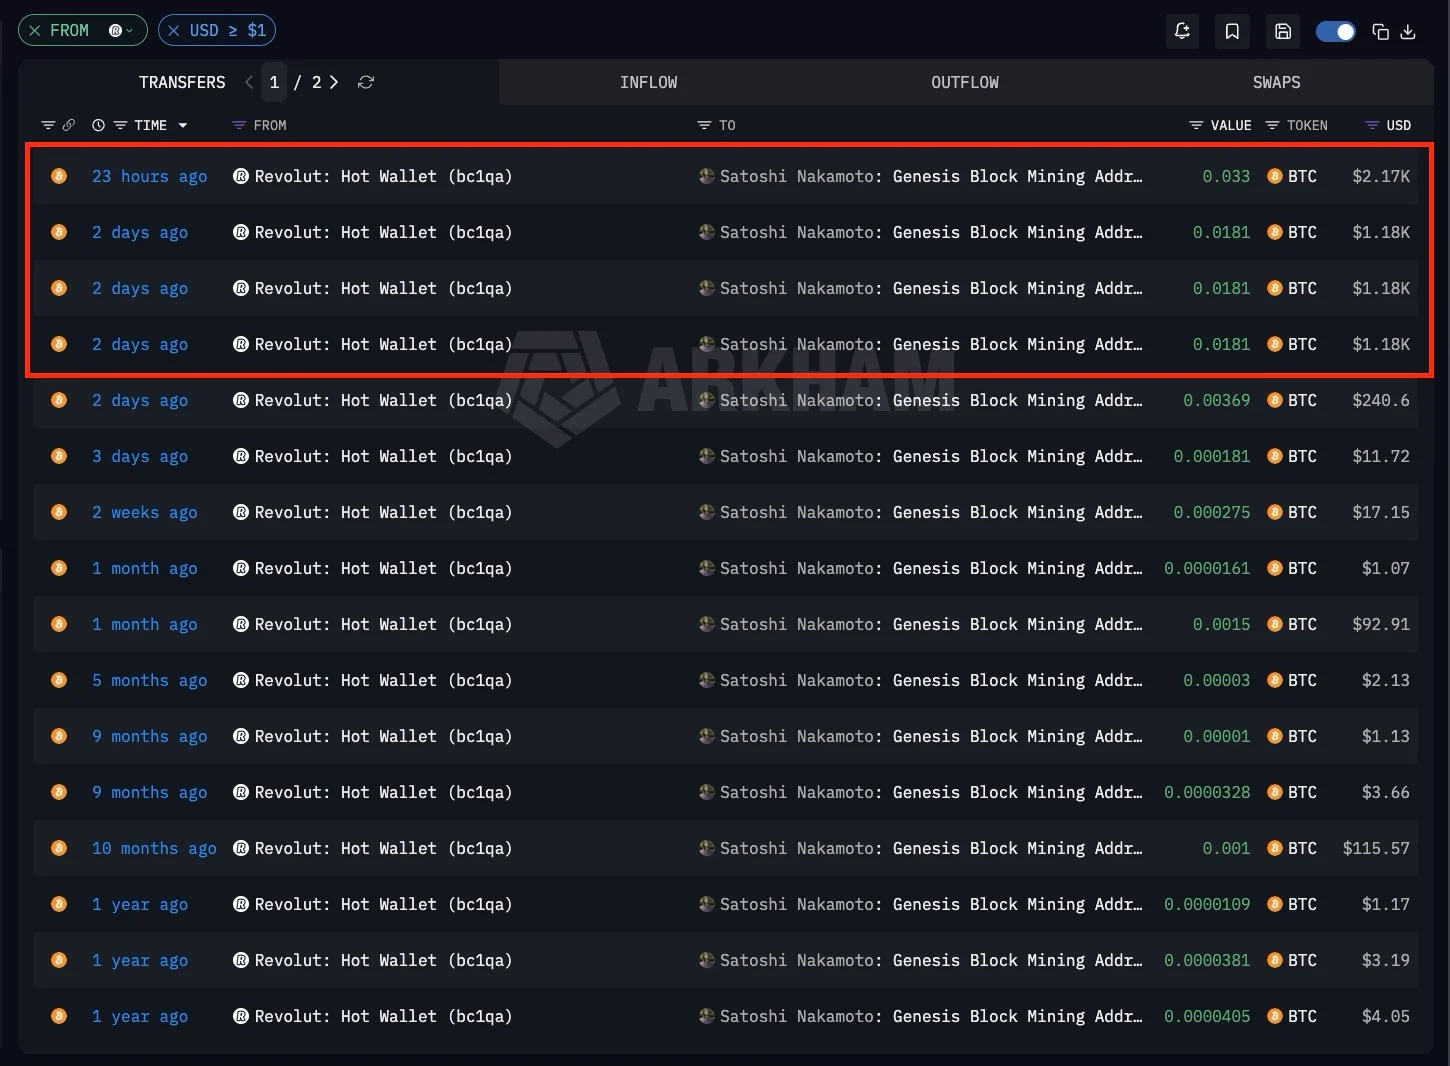Select the 0.00001 value cell
The width and height of the screenshot is (1450, 1066).
tap(1217, 736)
